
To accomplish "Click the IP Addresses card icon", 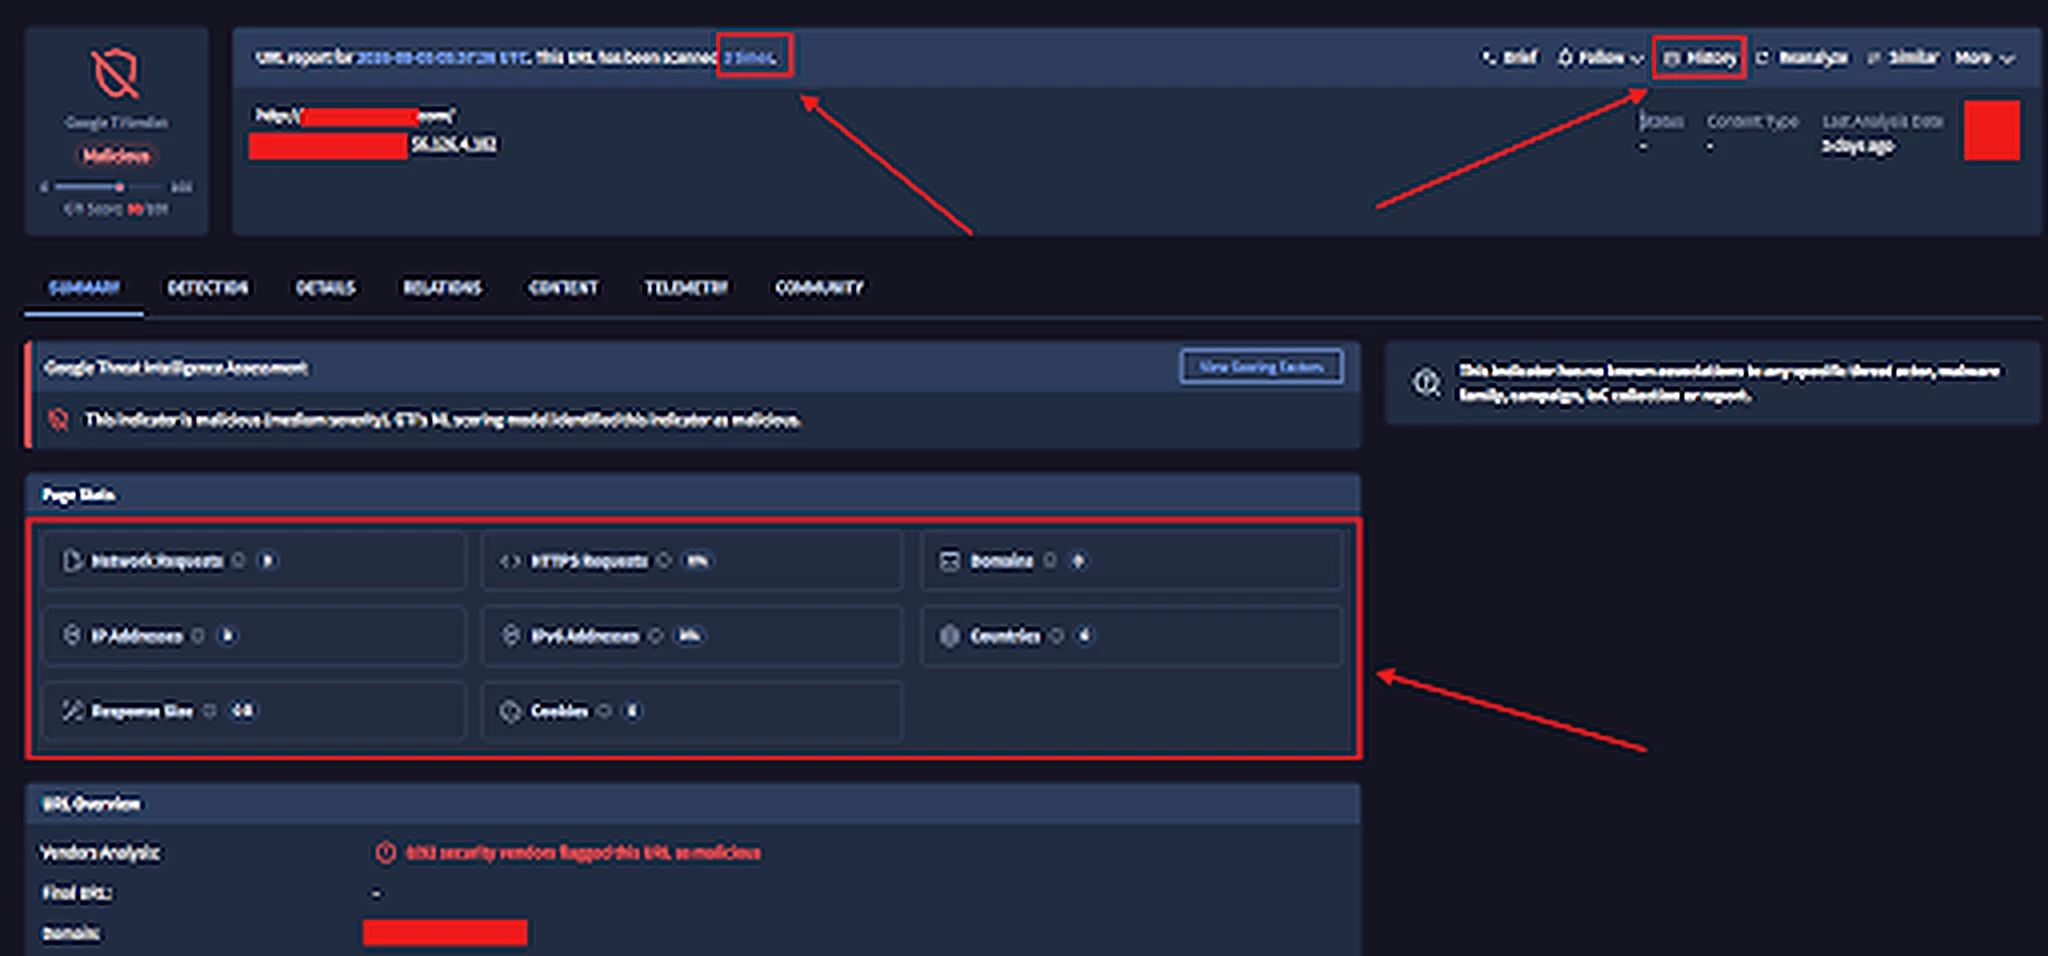I will [x=72, y=635].
